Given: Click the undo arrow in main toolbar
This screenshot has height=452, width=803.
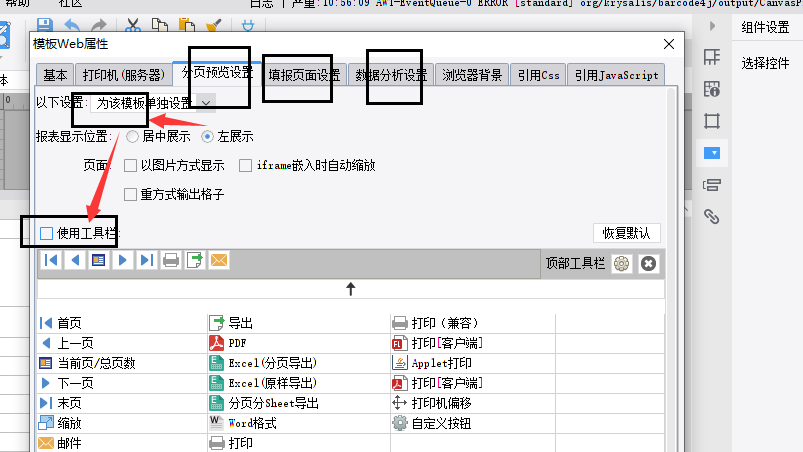Looking at the screenshot, I should (72, 25).
